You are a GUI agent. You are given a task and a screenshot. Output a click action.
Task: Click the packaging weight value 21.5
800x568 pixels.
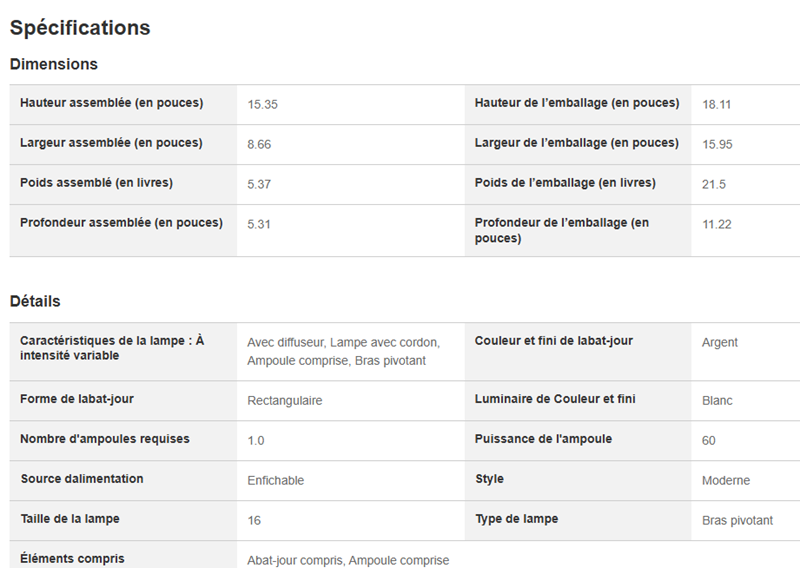(x=714, y=184)
